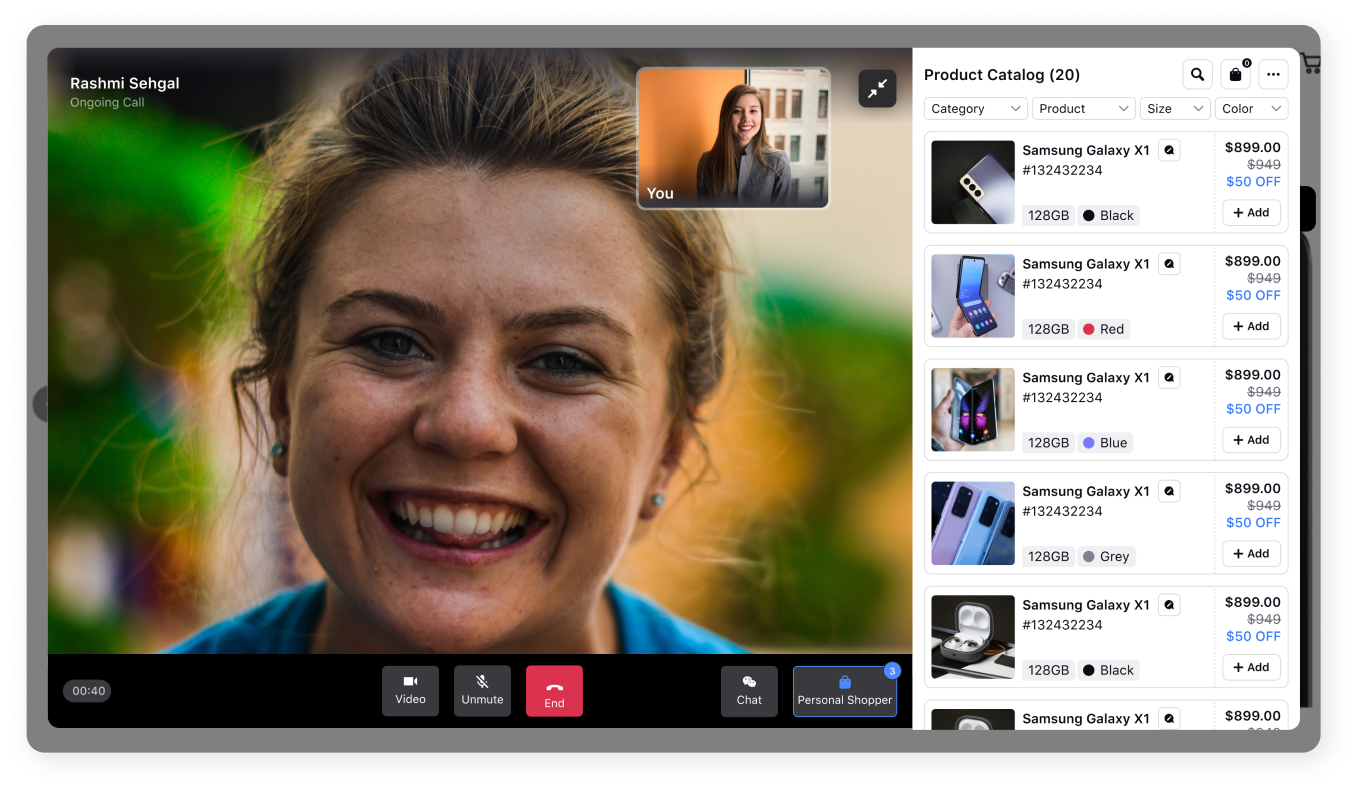Click the #132432234 SKU in the Red row

[x=1062, y=284]
